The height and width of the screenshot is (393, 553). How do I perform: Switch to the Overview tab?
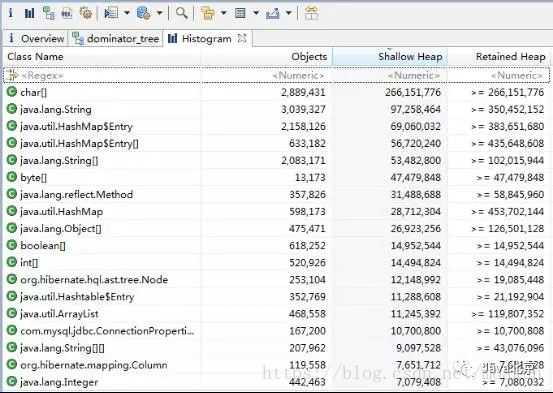pos(36,38)
